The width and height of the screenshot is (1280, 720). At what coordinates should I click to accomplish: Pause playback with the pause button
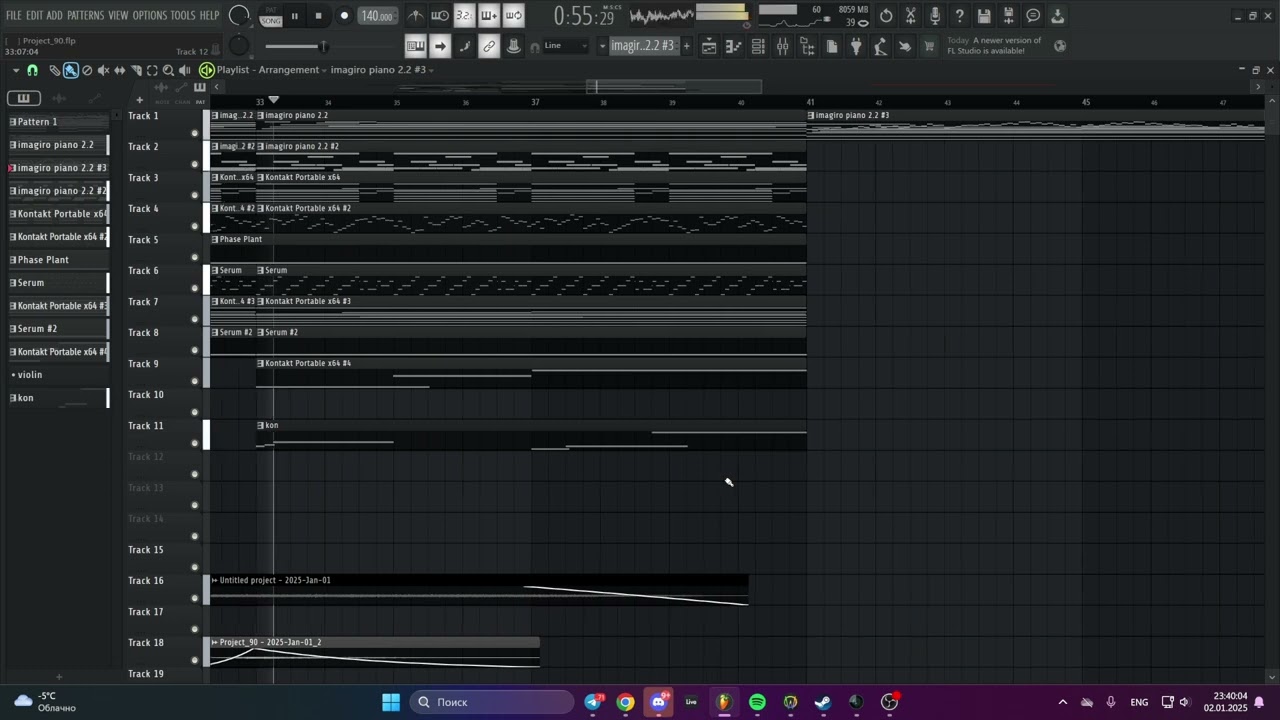click(294, 16)
